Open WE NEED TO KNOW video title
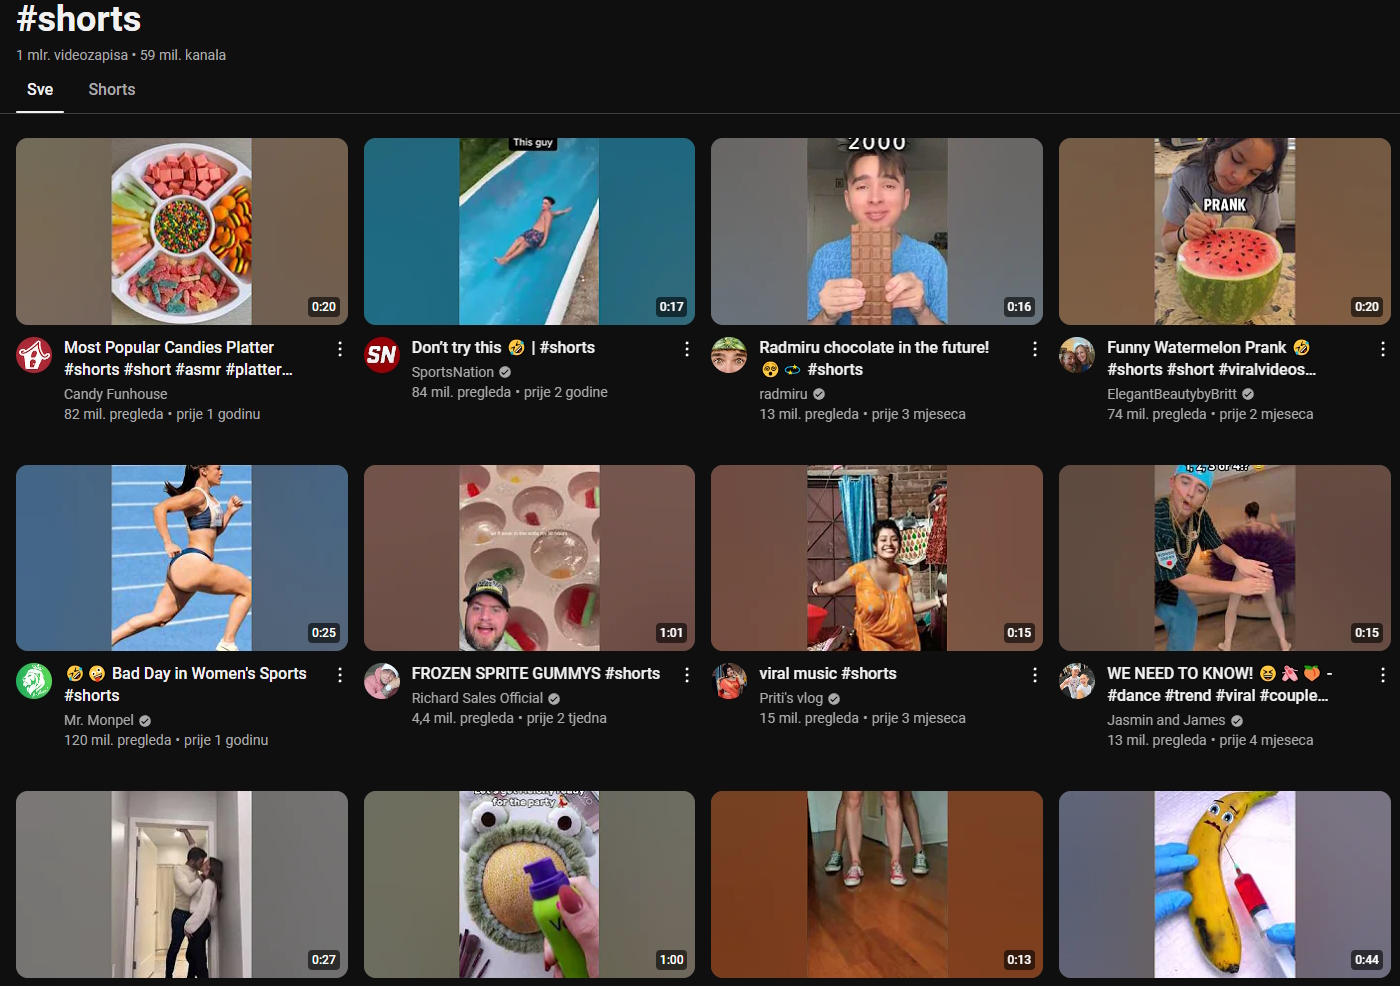Screen dimensions: 1400x986 click(1180, 674)
